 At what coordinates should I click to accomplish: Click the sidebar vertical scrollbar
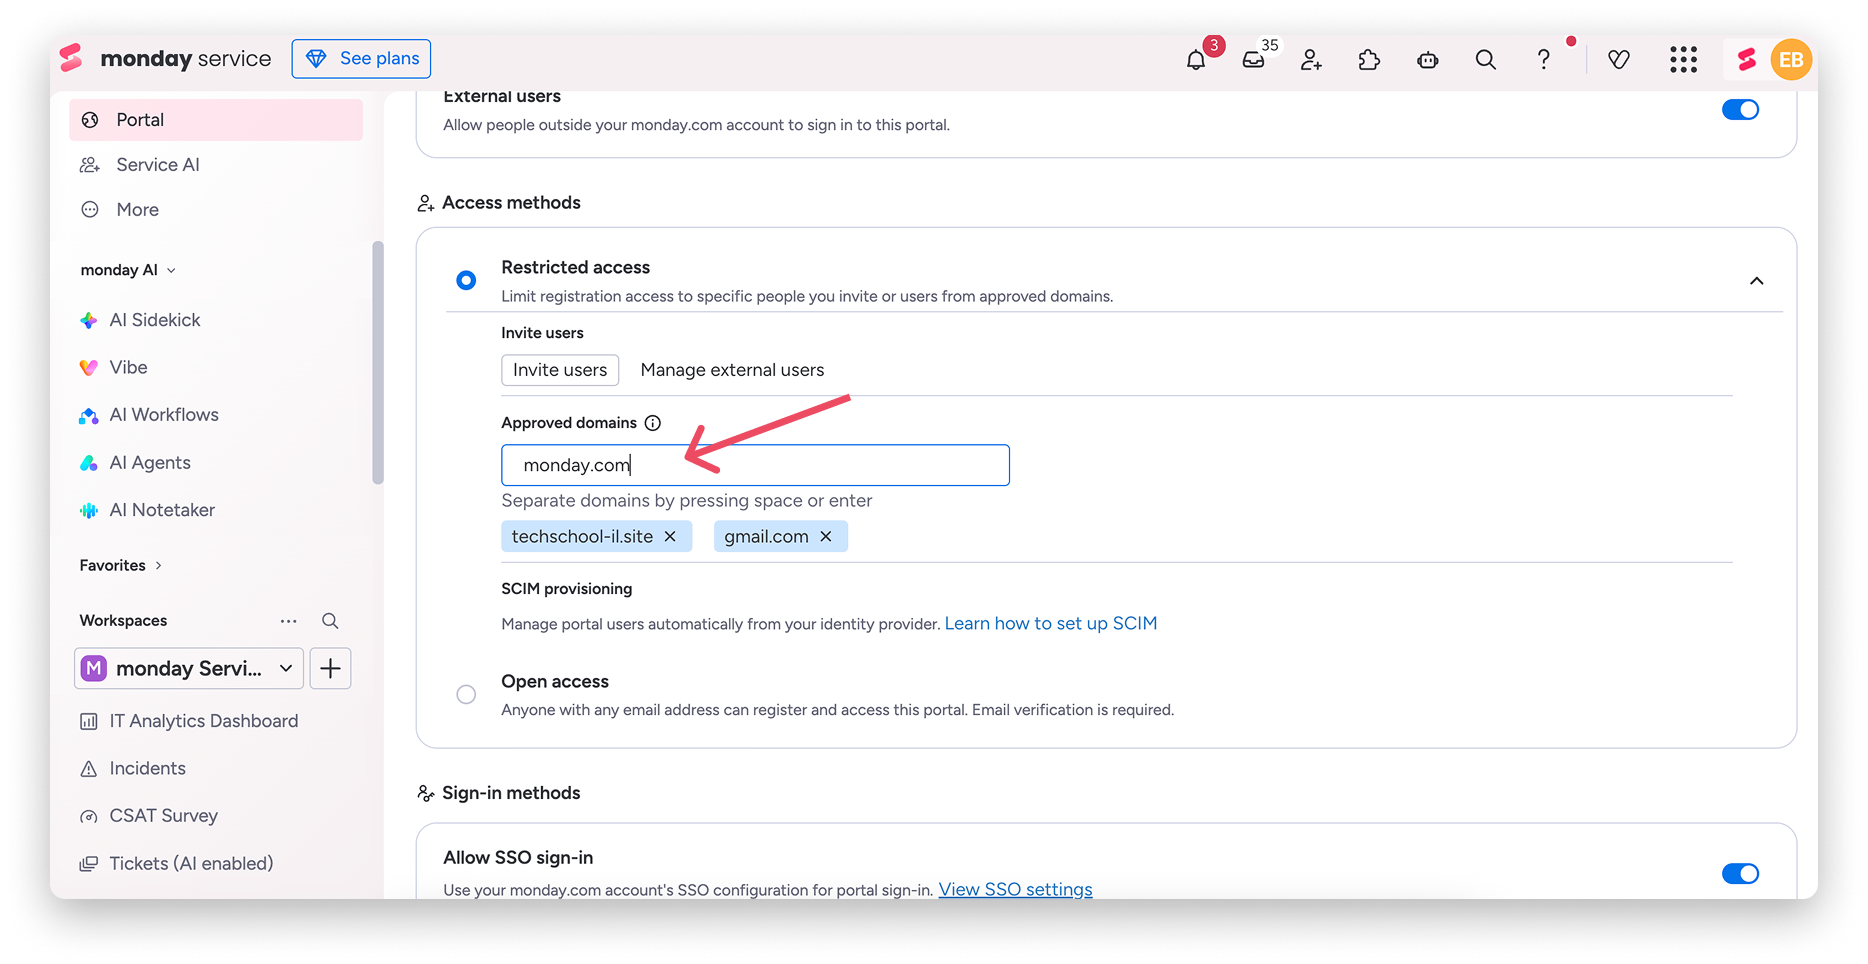click(378, 363)
